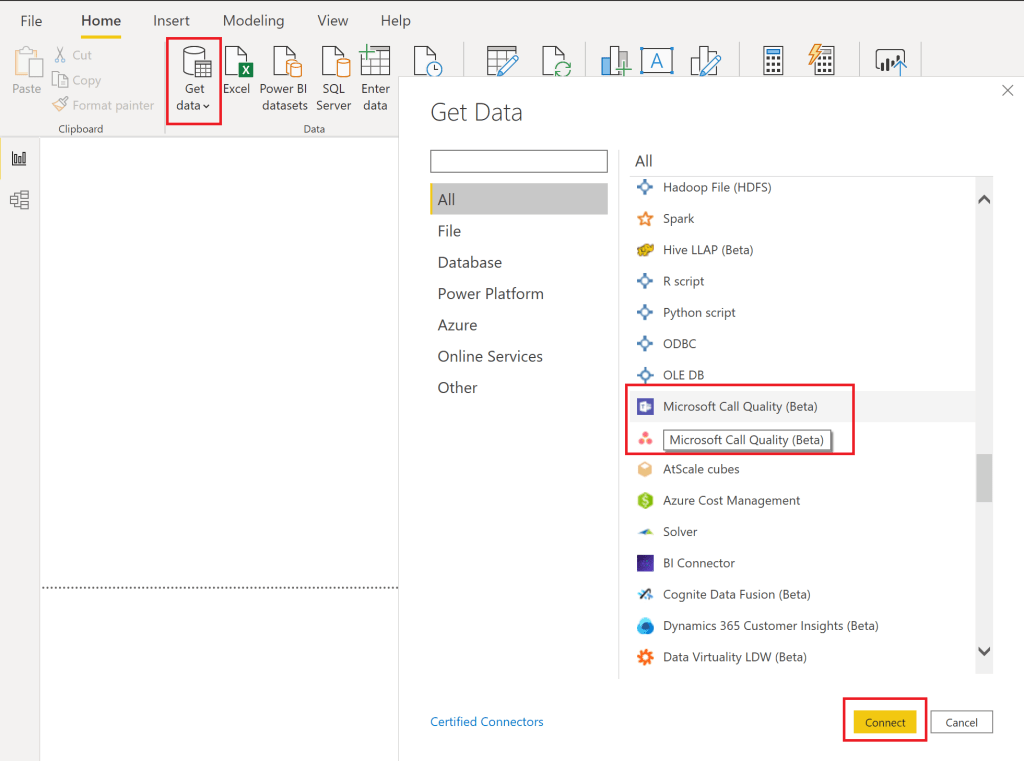The image size is (1024, 761).
Task: Select Microsoft Call Quality (Beta) connector
Action: point(740,407)
